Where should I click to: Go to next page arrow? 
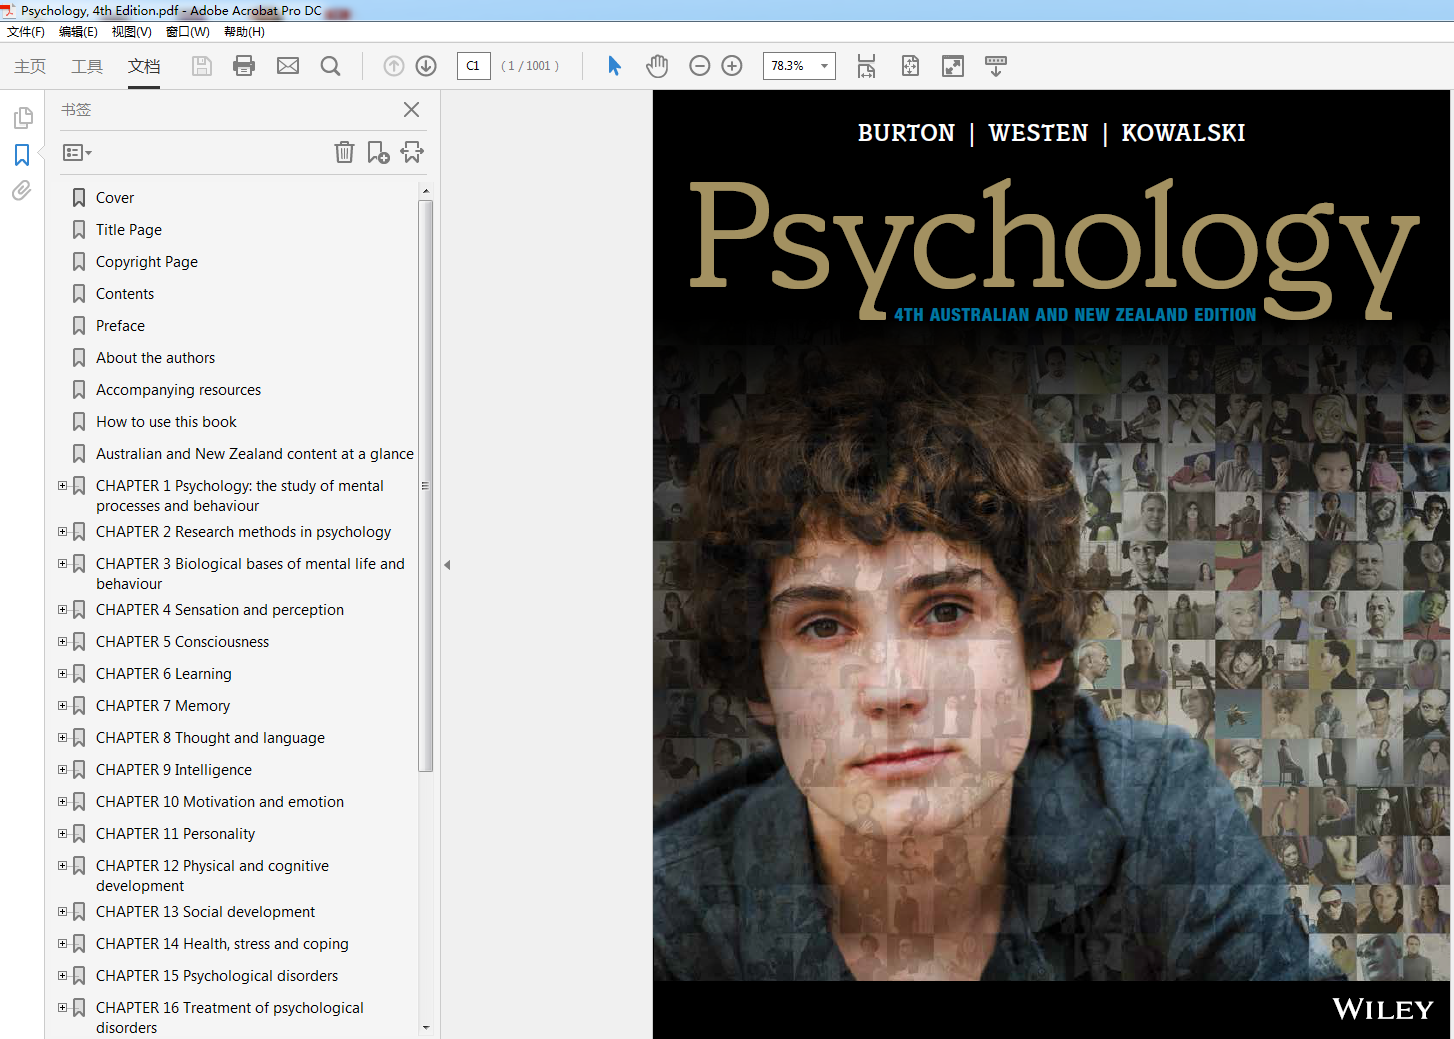point(426,66)
